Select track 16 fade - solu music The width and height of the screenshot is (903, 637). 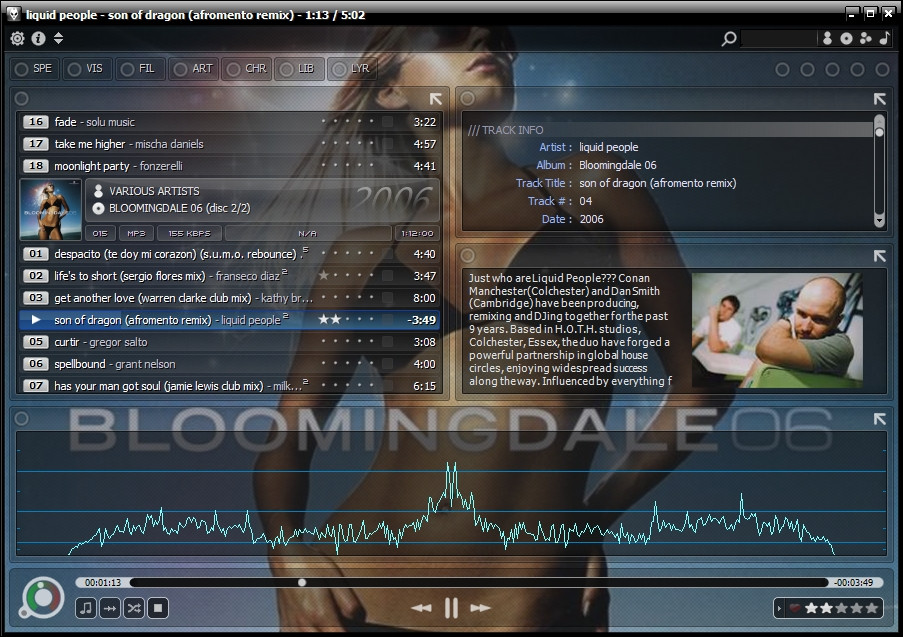coord(230,122)
